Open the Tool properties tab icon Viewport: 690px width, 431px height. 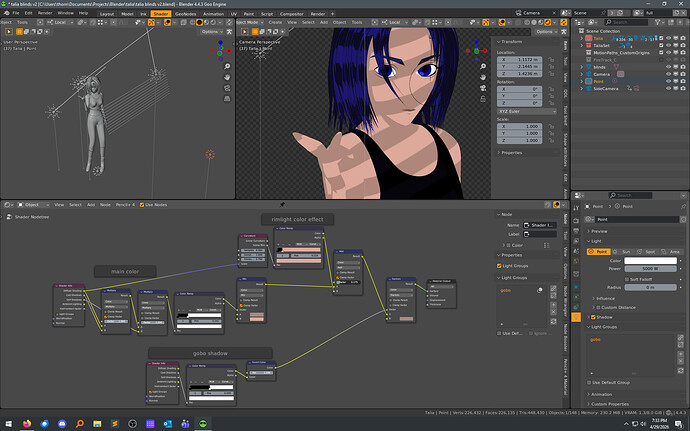coord(576,208)
